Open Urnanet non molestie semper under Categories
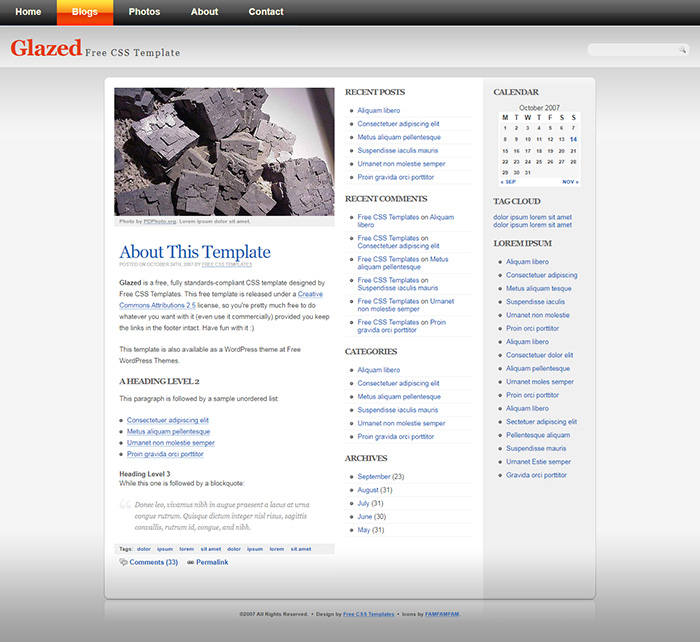Viewport: 700px width, 642px height. tap(401, 423)
